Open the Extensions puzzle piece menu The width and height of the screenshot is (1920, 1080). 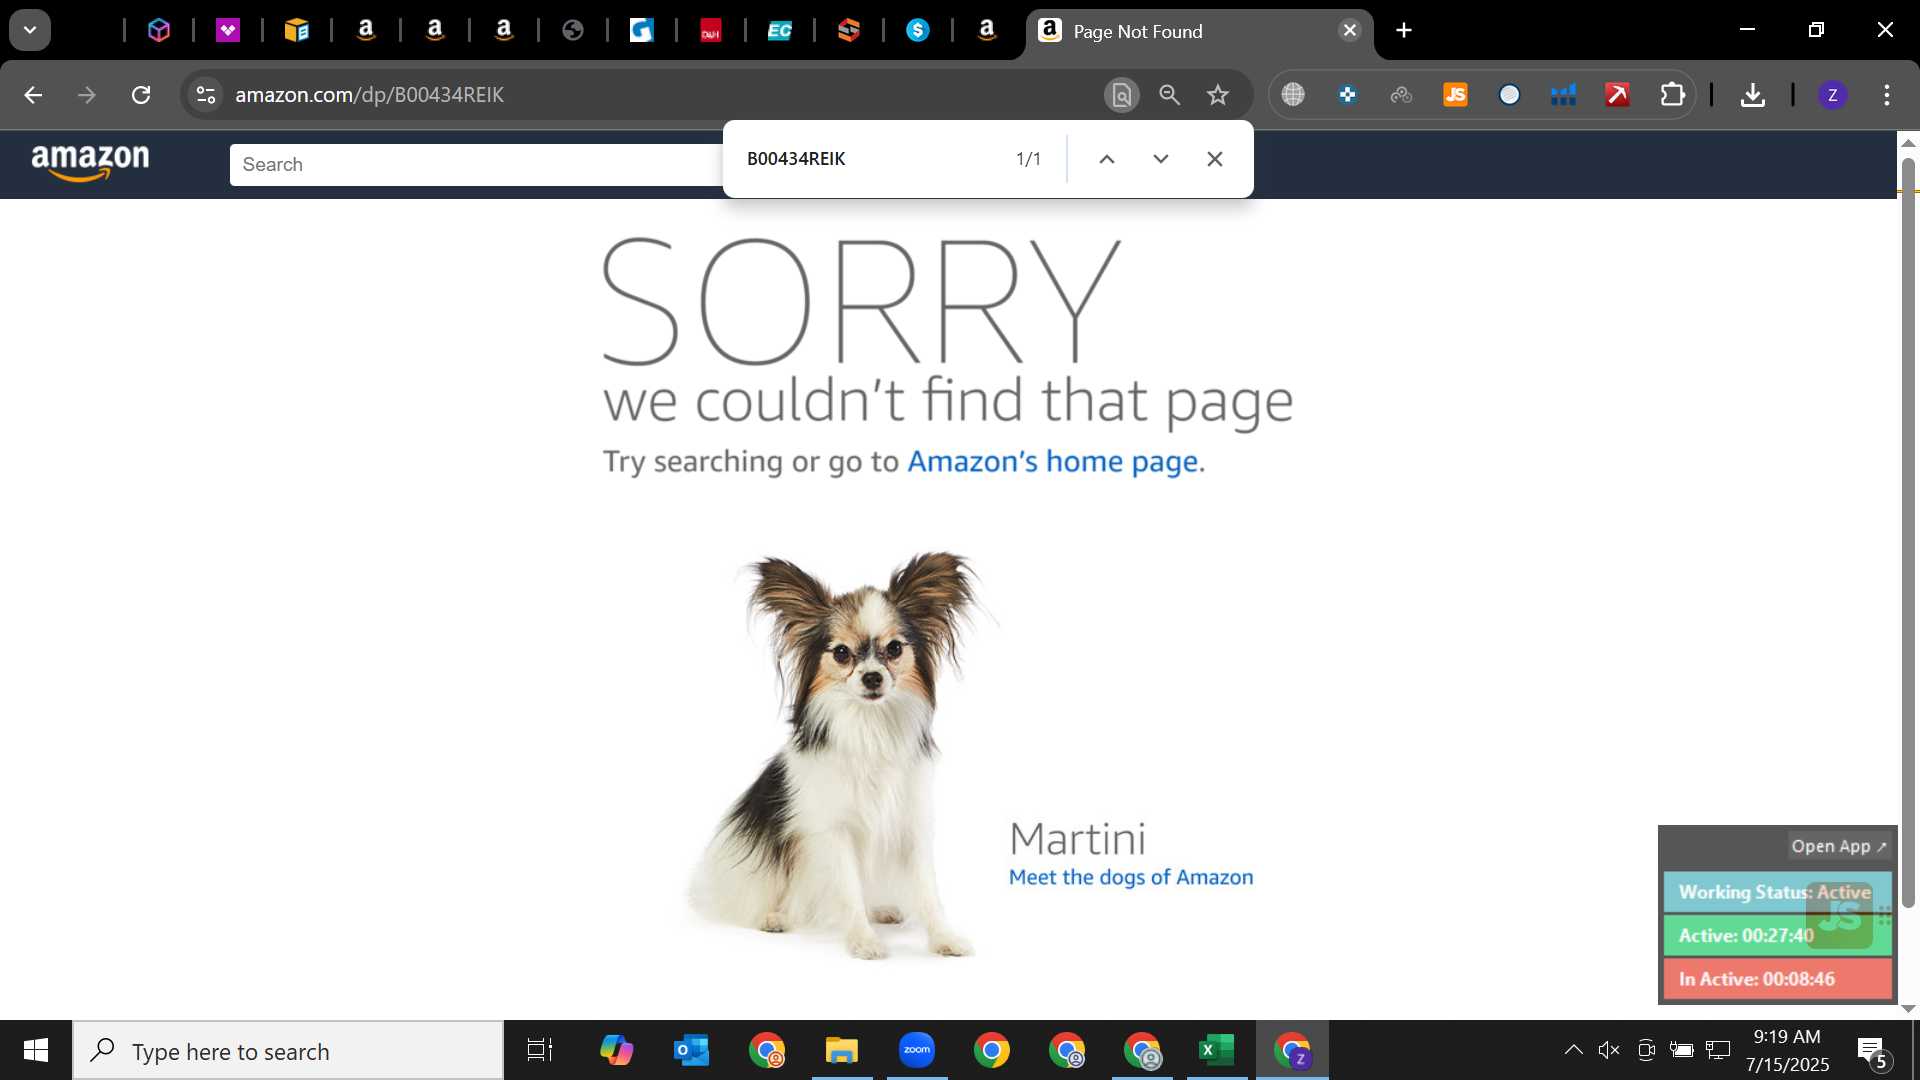1672,95
